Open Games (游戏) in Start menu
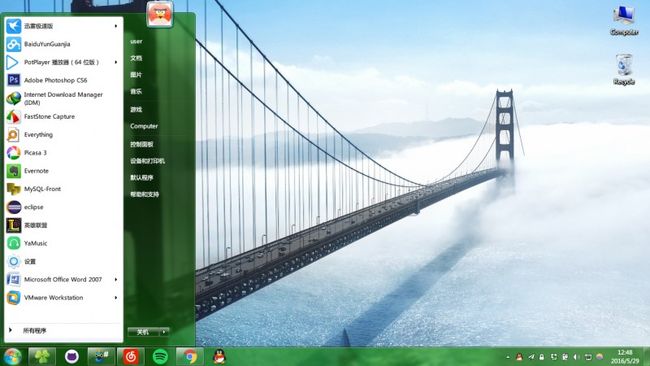The image size is (650, 366). [x=136, y=109]
